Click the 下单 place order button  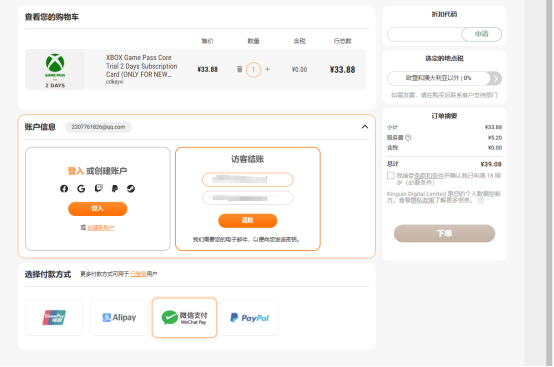(x=444, y=233)
